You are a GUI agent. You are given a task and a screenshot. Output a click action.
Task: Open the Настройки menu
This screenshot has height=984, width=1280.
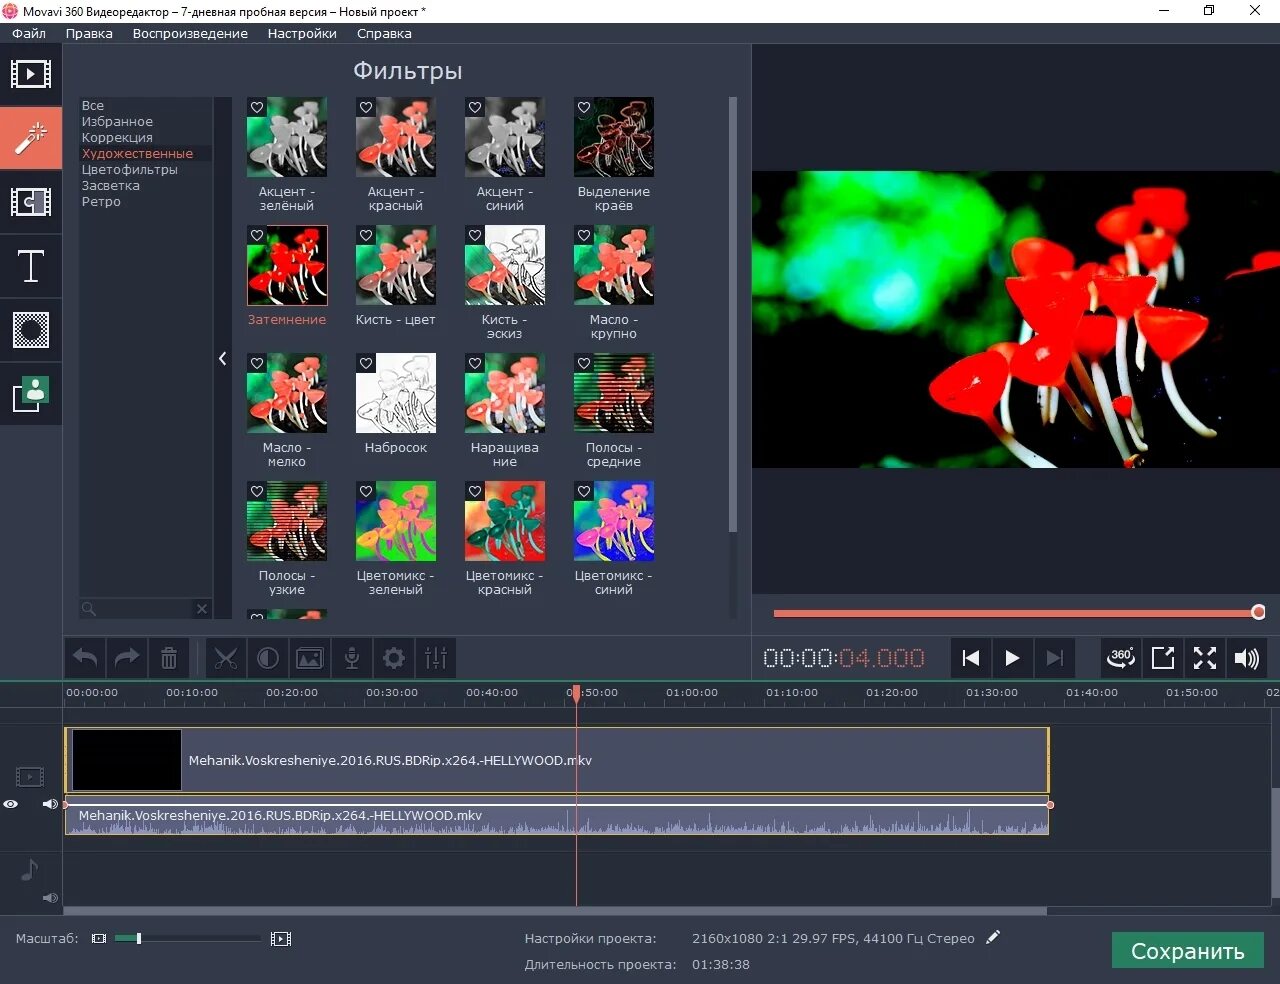pyautogui.click(x=302, y=33)
